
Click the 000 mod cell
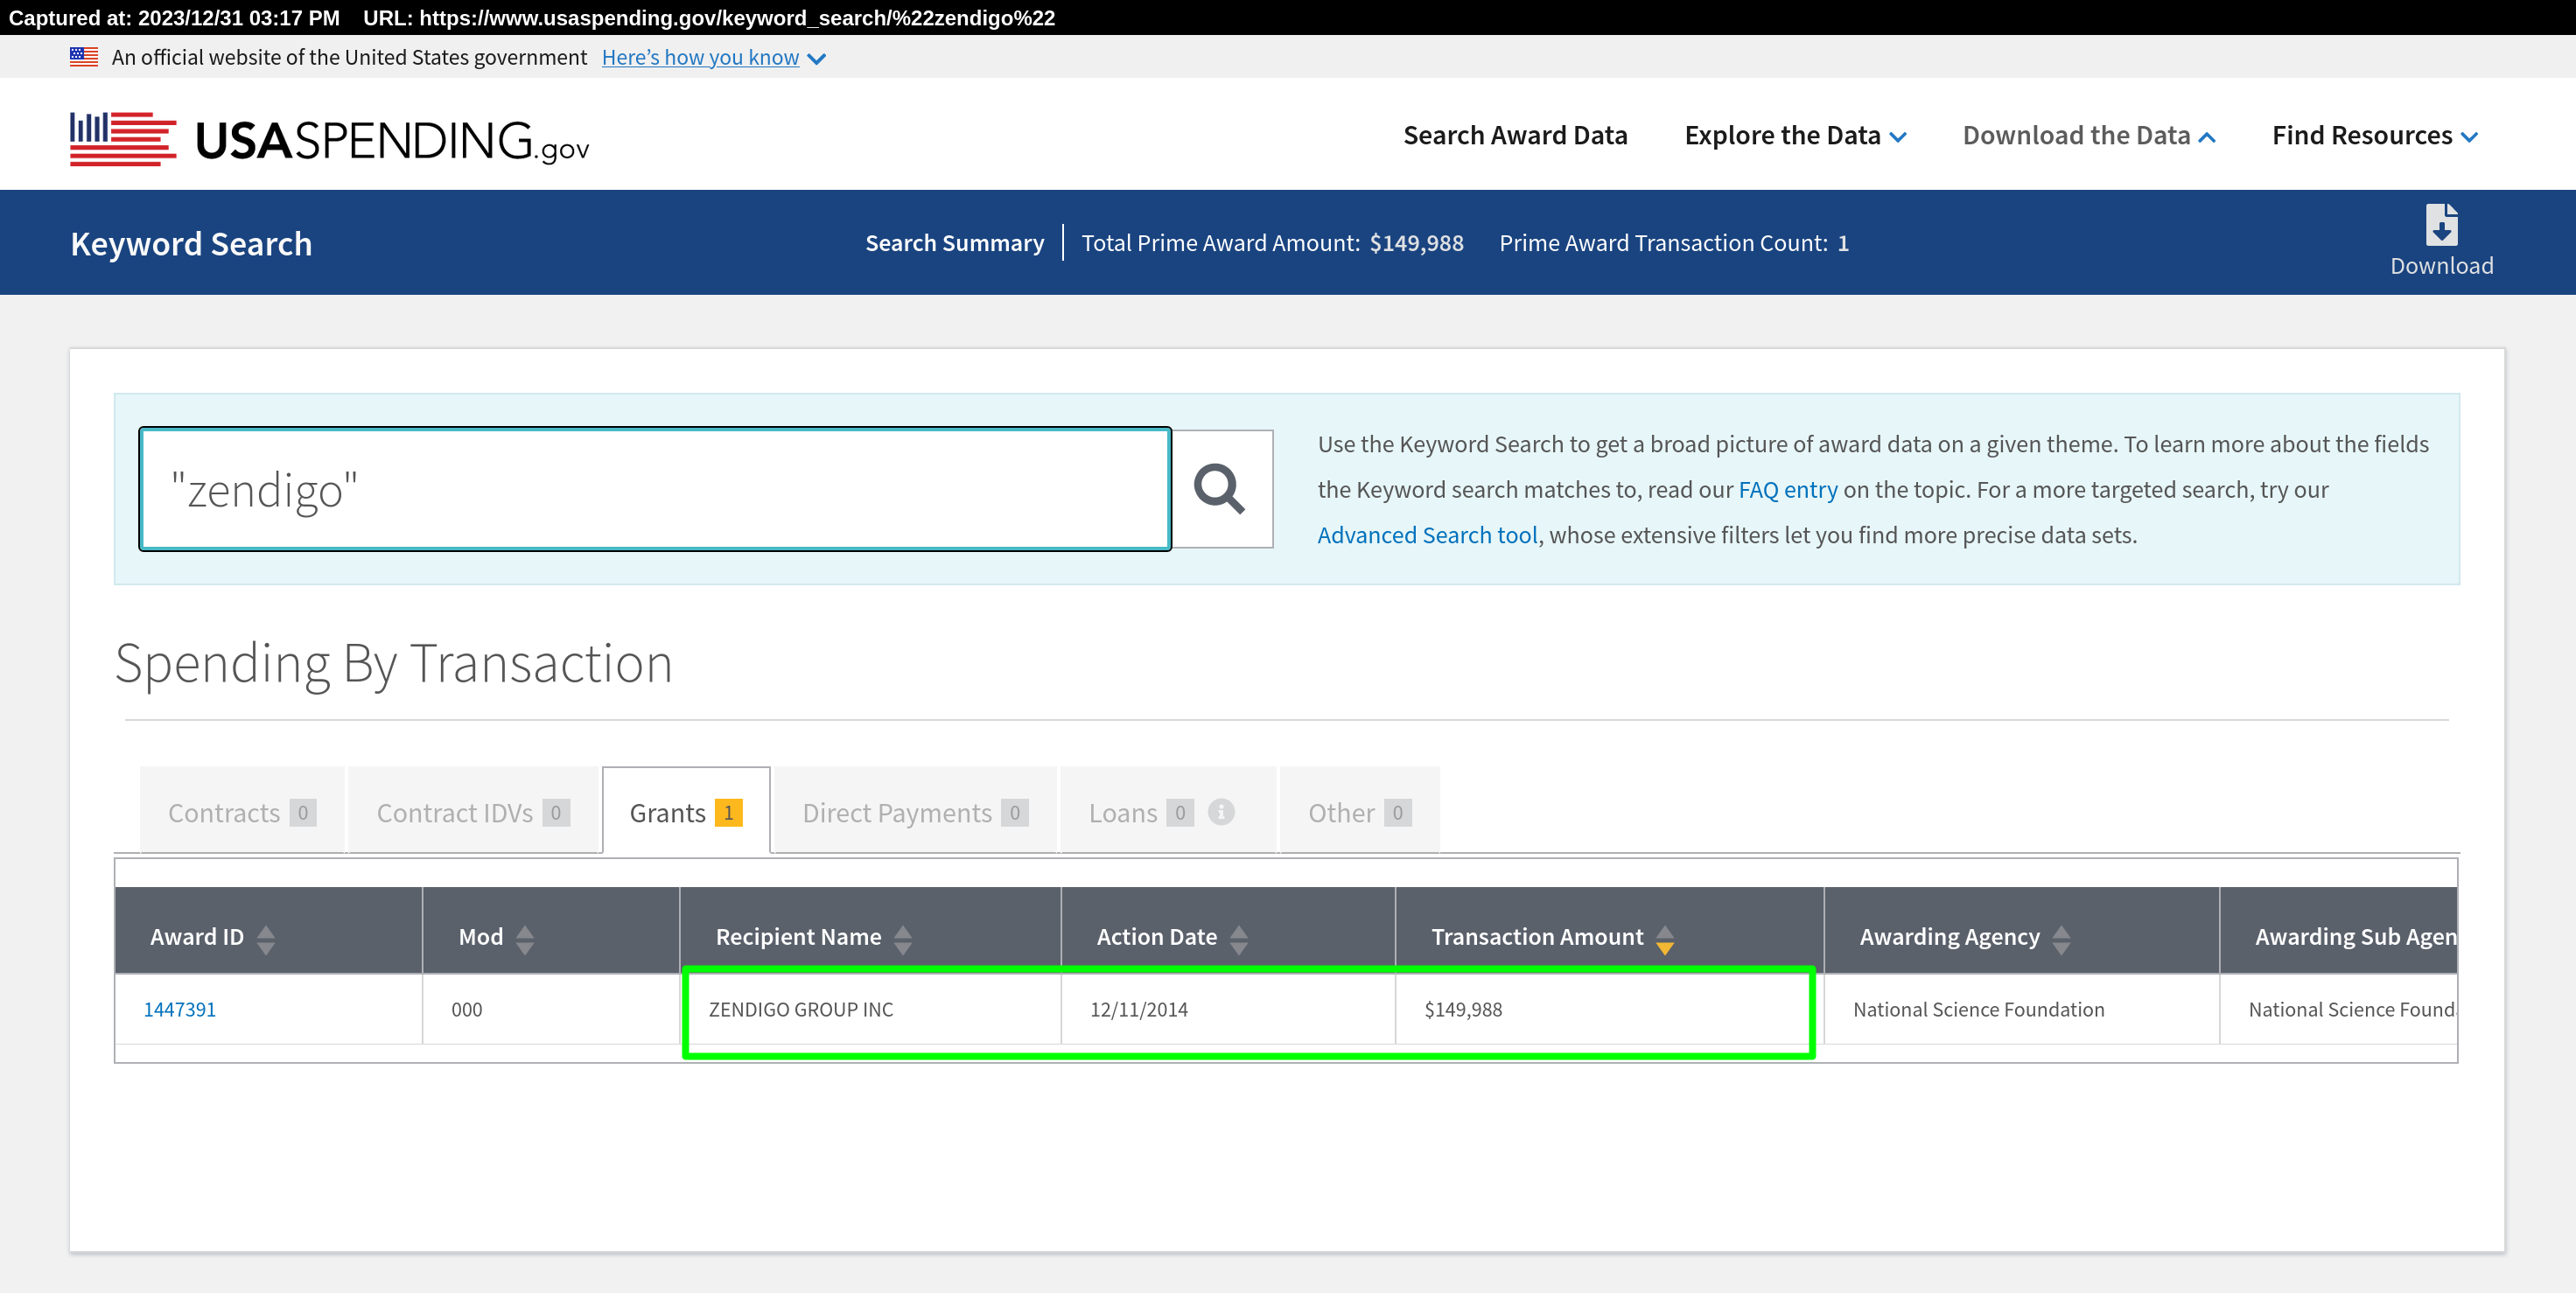[551, 1009]
